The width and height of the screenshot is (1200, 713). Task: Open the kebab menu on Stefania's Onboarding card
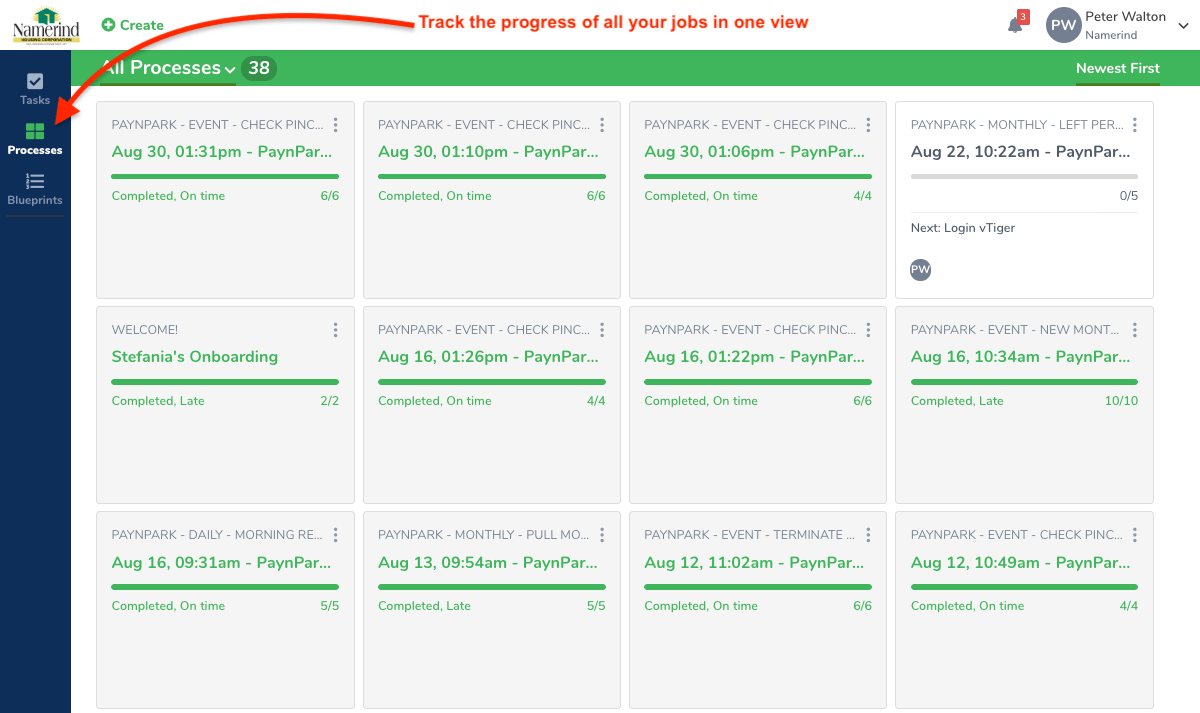tap(335, 329)
